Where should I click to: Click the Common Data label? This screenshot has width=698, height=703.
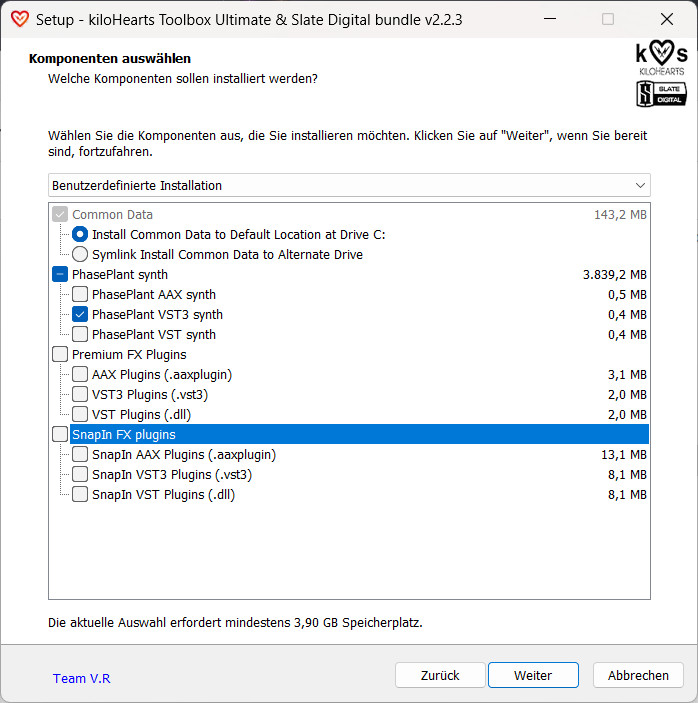113,215
